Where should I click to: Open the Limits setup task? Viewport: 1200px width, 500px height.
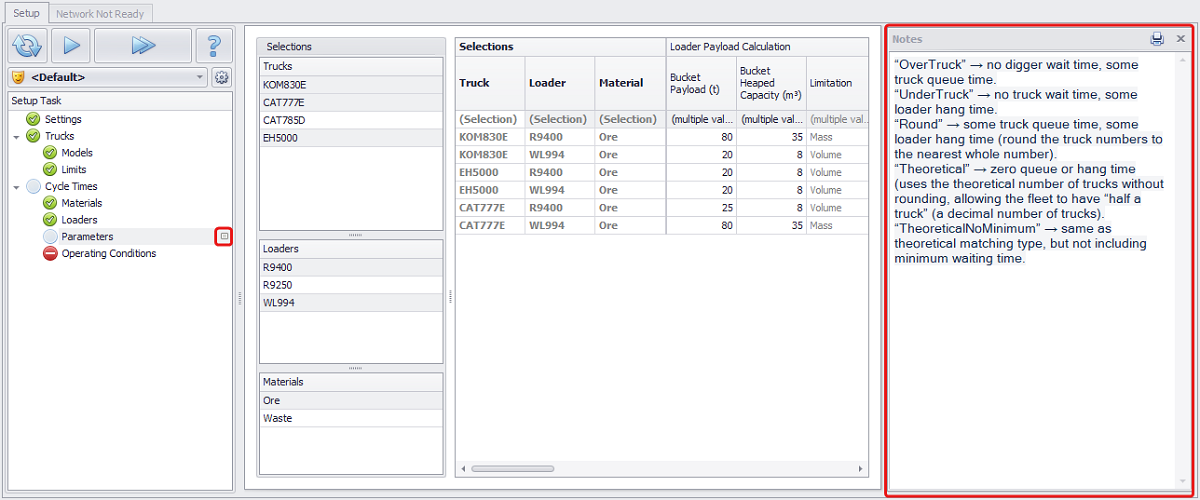(x=74, y=170)
